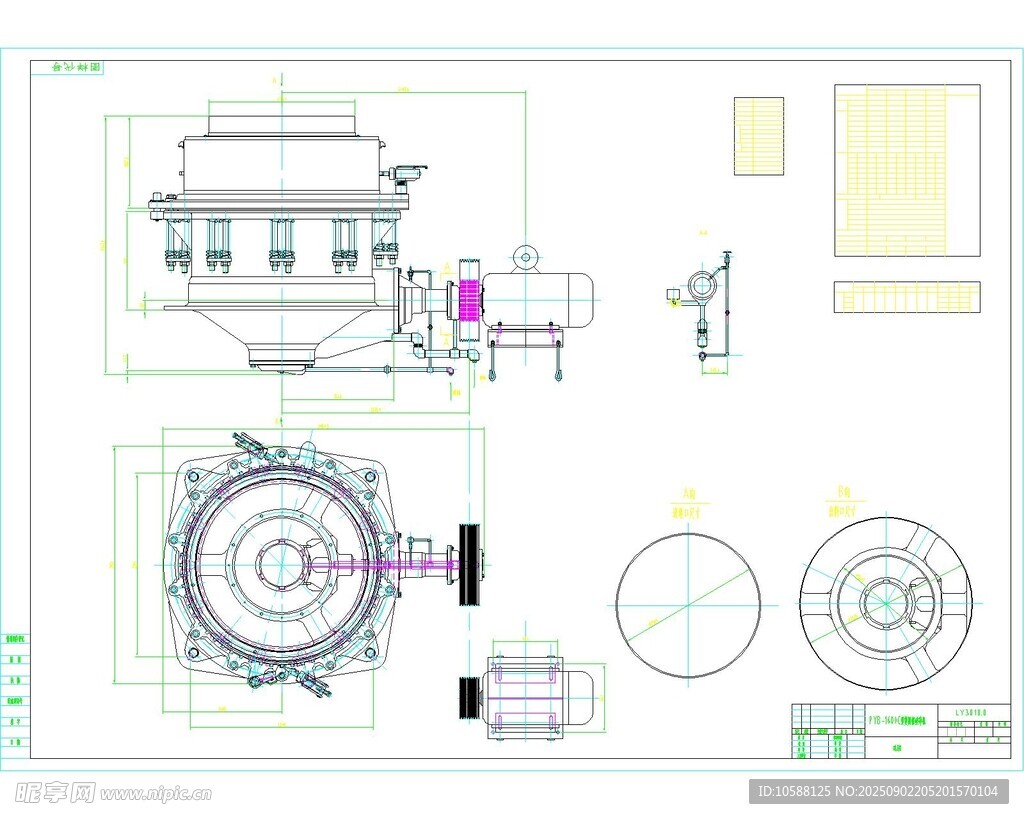Select the cone crusher discharge bottom outlet
The width and height of the screenshot is (1024, 819).
click(282, 355)
